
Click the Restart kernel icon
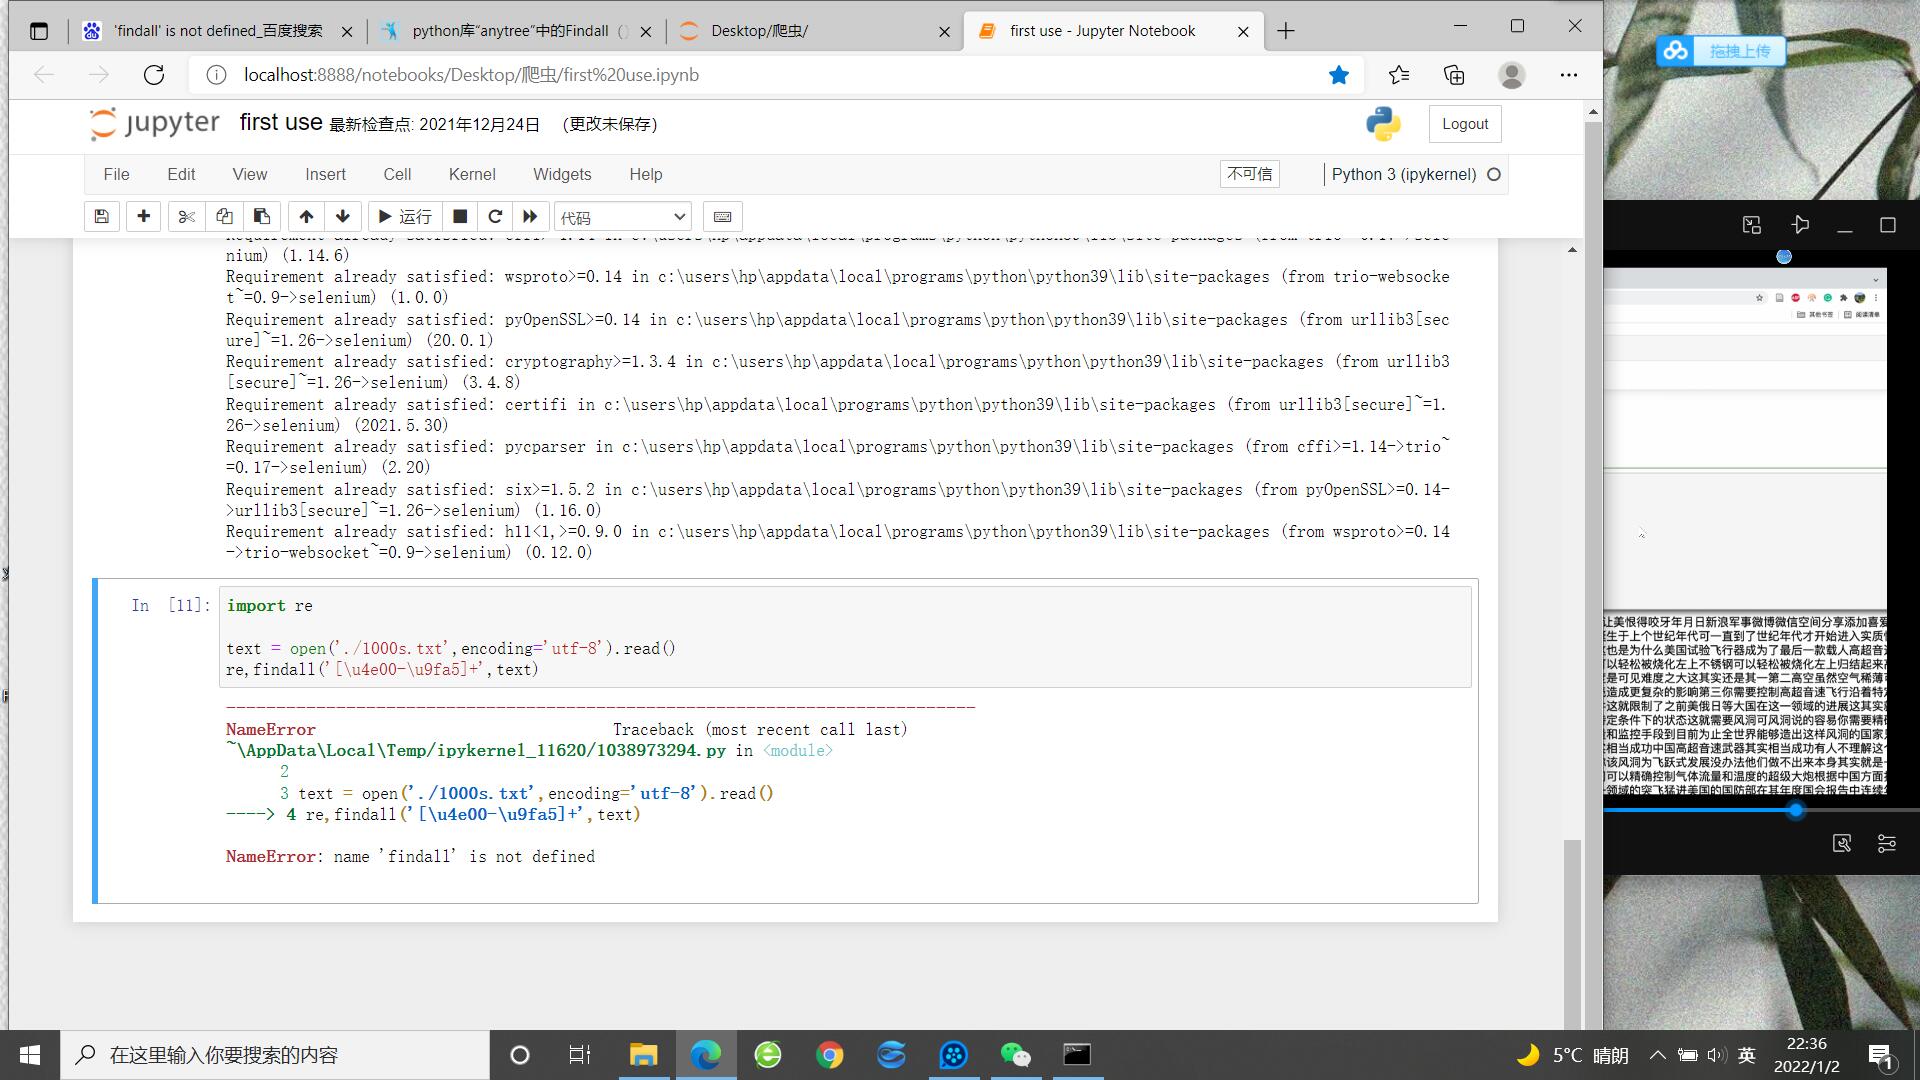point(495,216)
